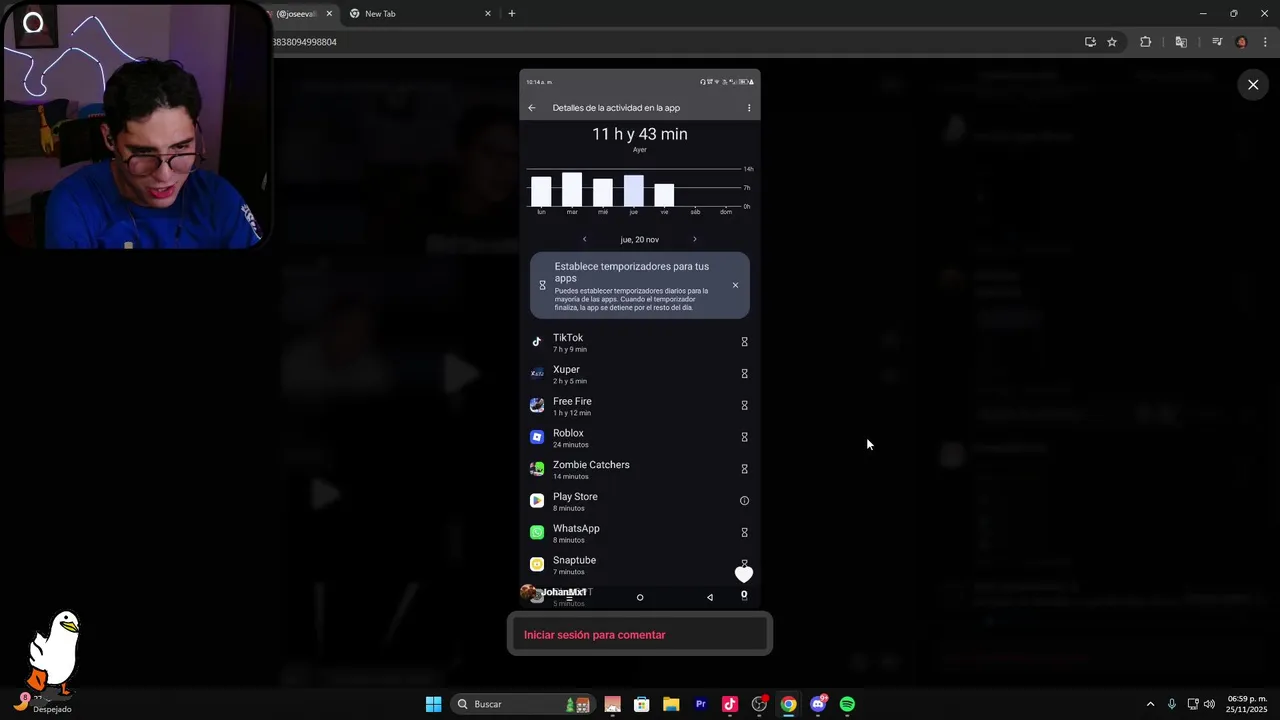Image resolution: width=1280 pixels, height=720 pixels.
Task: Open Chrome media controls icon
Action: coord(1217,42)
